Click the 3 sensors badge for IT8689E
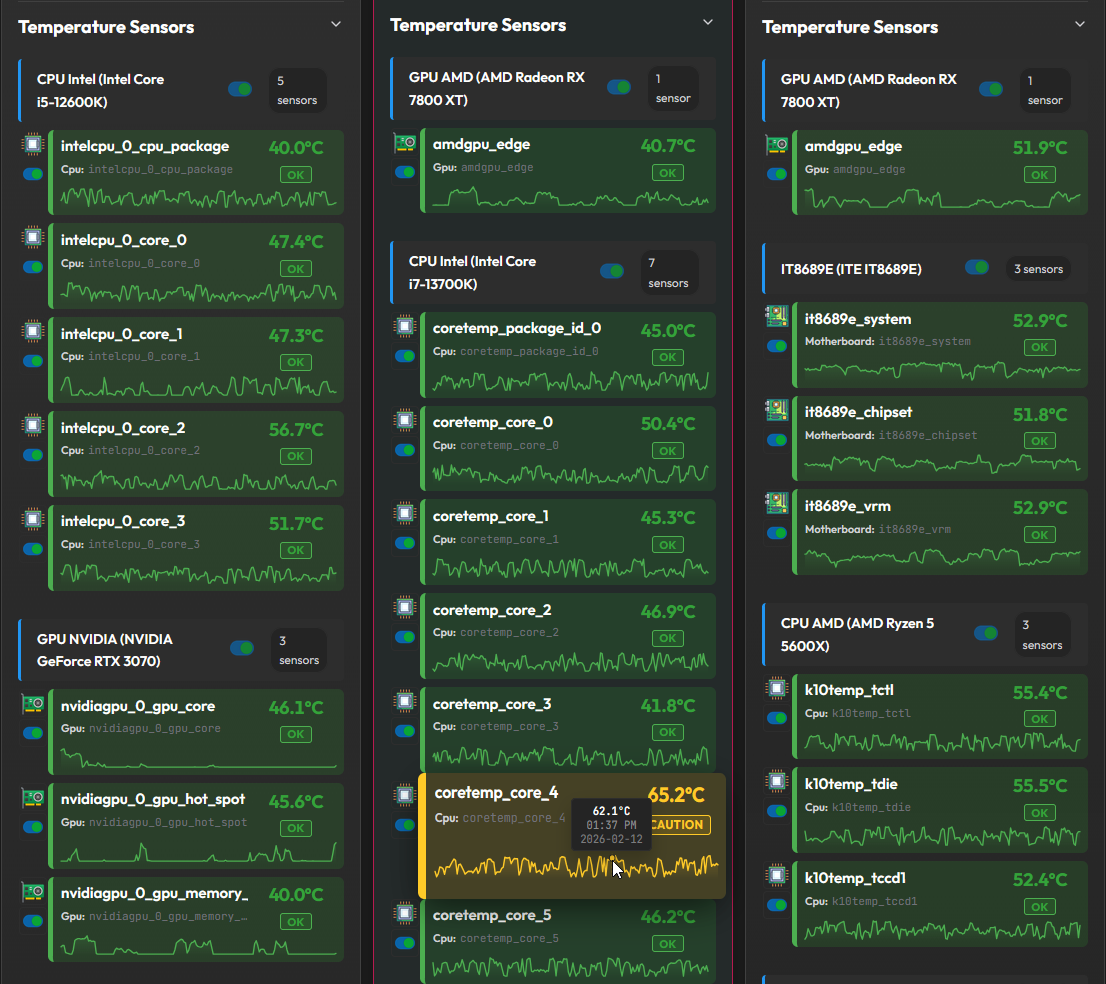 click(x=1038, y=269)
